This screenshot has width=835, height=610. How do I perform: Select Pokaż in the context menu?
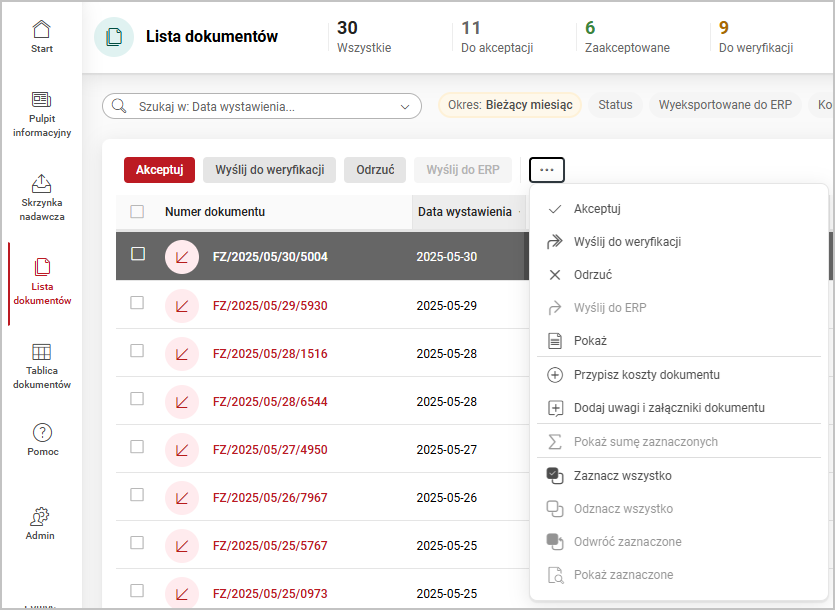[679, 340]
